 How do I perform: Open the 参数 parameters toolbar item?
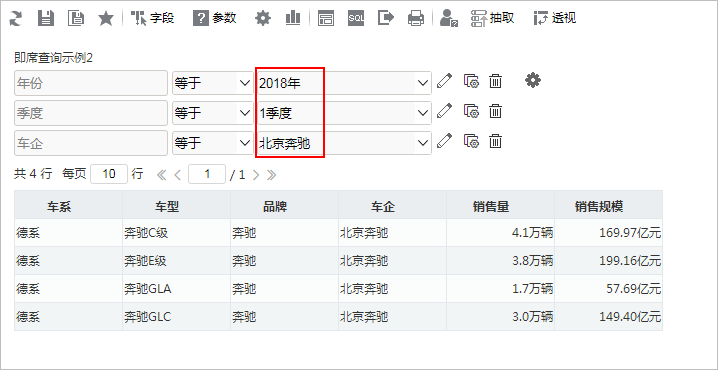pos(215,18)
